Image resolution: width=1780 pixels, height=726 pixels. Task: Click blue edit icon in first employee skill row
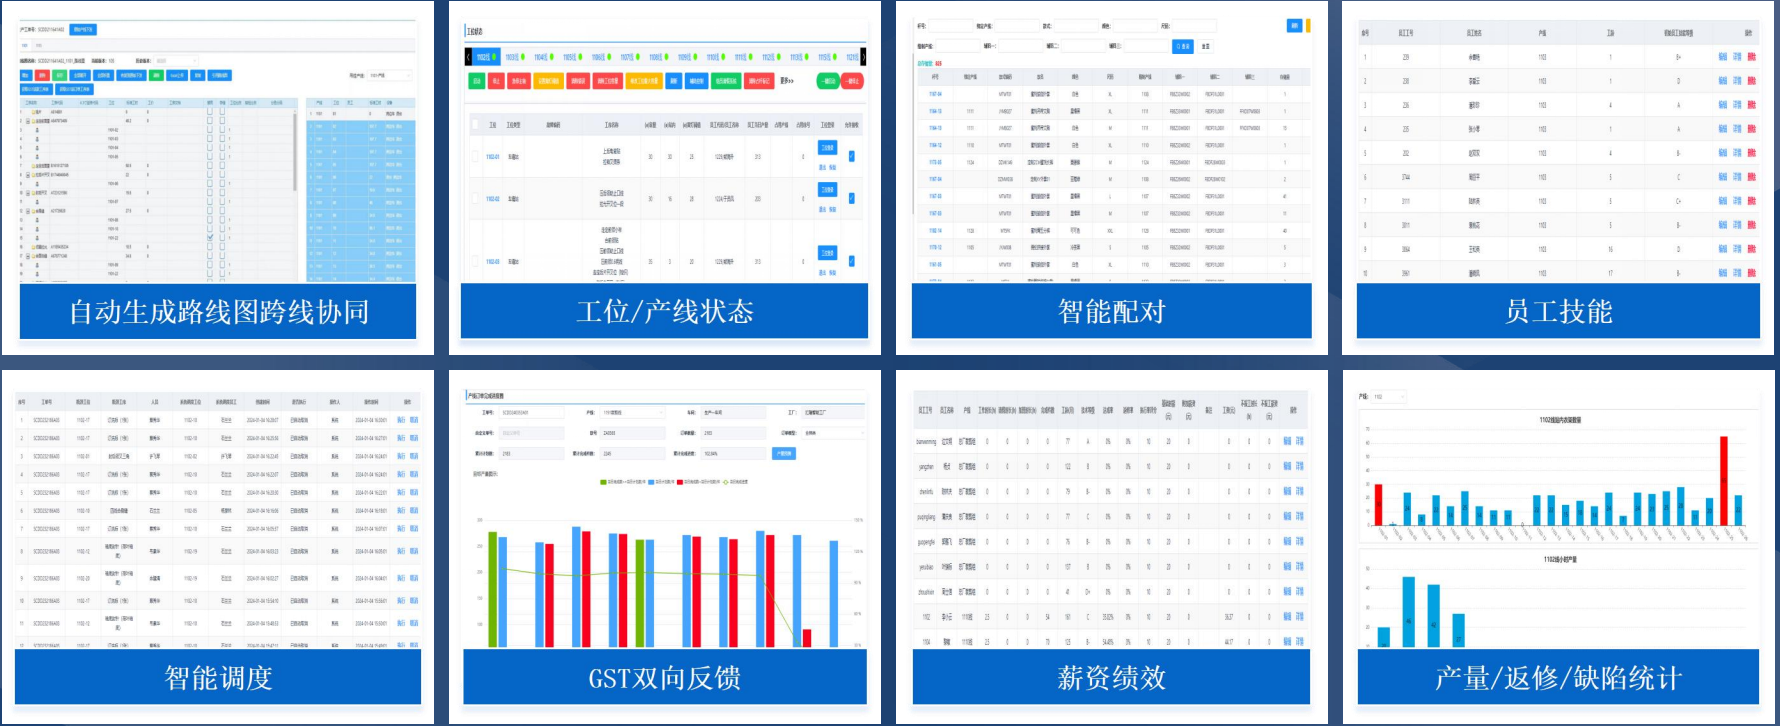(1723, 57)
